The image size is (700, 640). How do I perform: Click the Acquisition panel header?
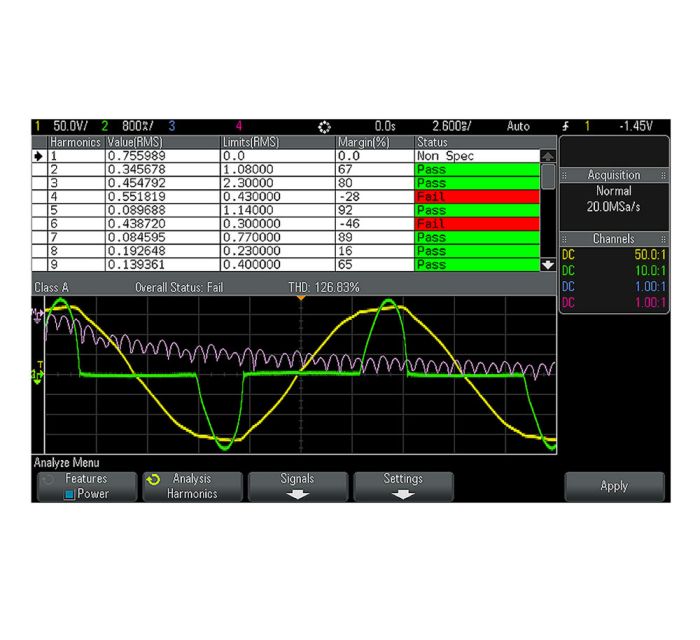(x=614, y=175)
